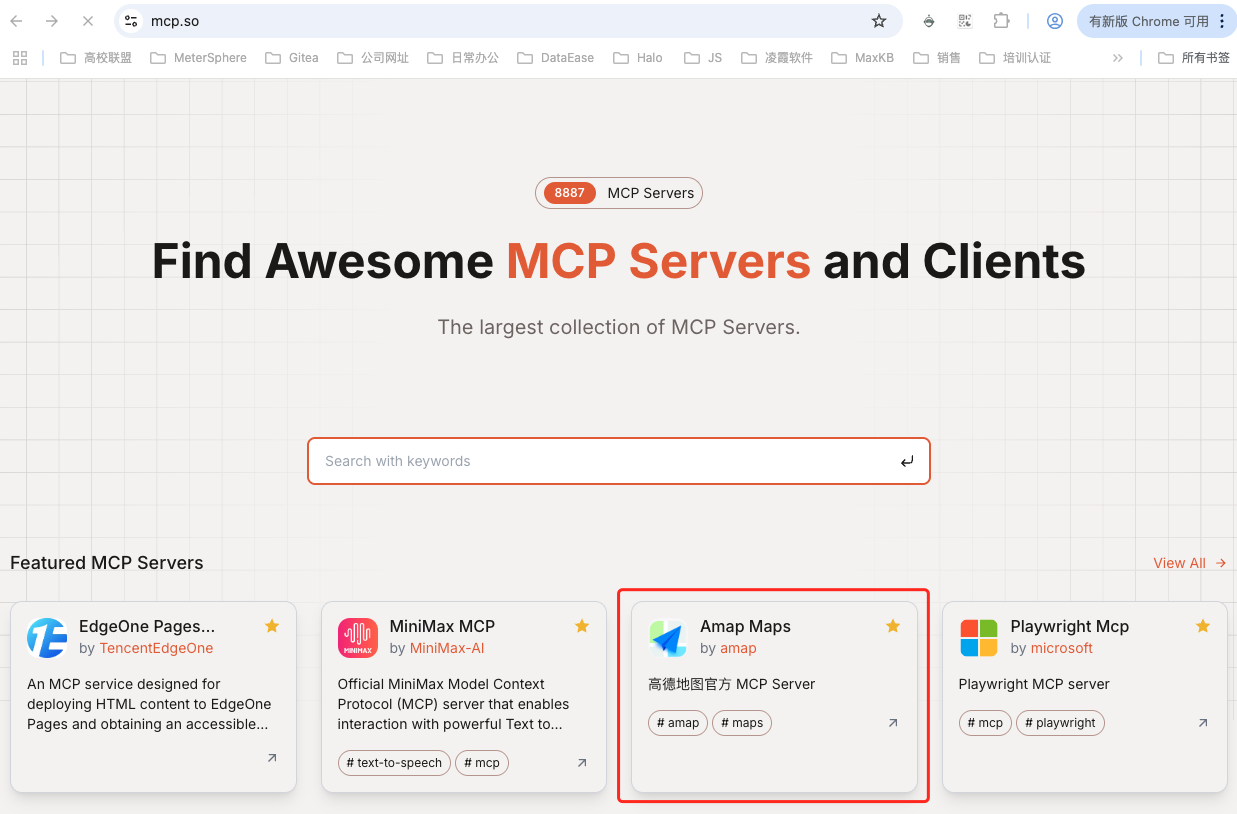Image resolution: width=1237 pixels, height=814 pixels.
Task: Open Chrome extensions puzzle icon
Action: coord(1001,20)
